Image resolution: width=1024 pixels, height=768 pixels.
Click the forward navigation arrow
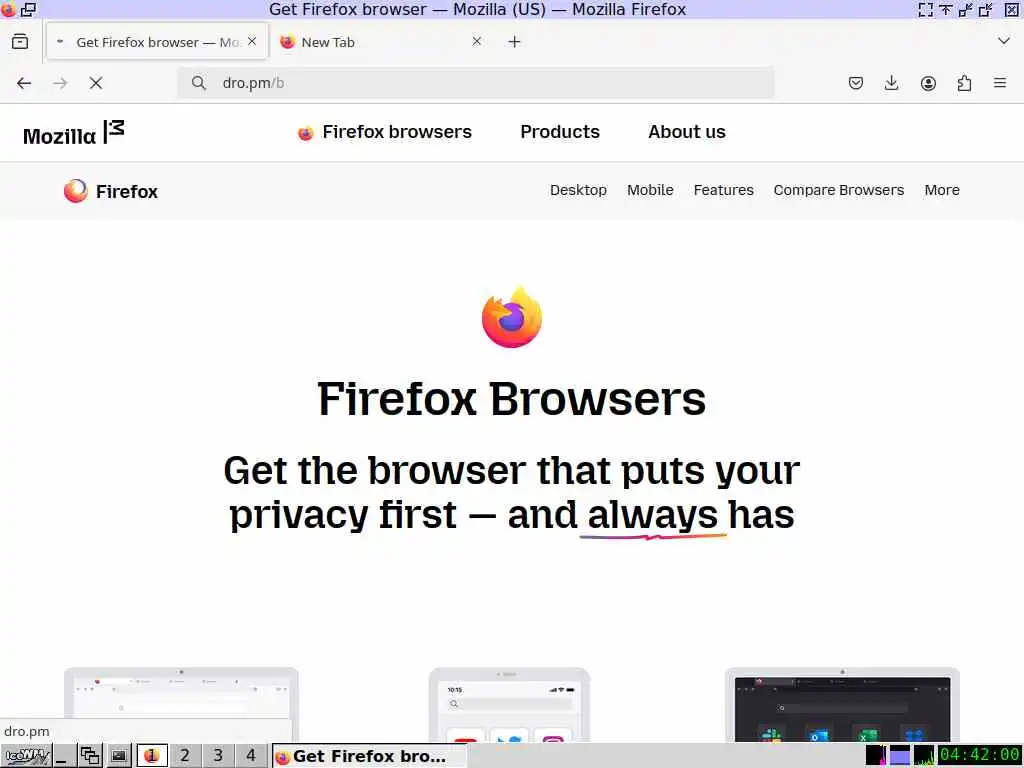(x=60, y=83)
